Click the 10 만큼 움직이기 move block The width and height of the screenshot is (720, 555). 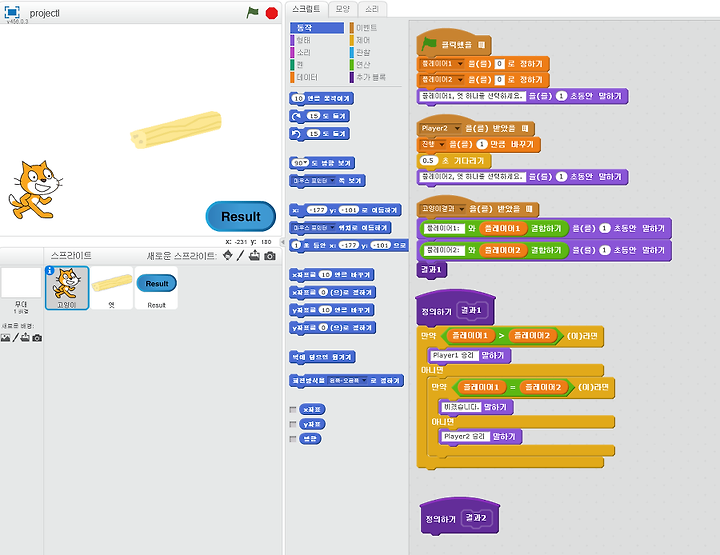[321, 99]
